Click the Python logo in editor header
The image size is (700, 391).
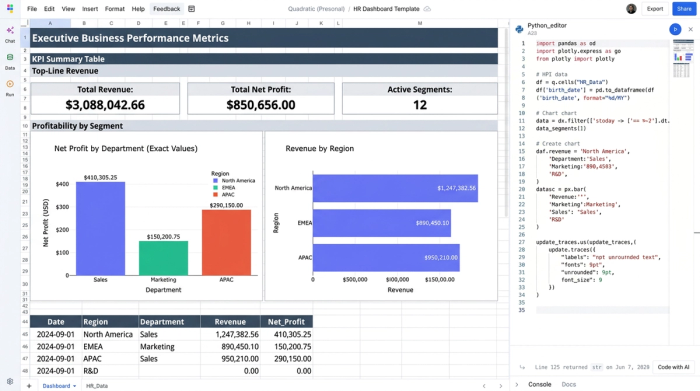click(x=519, y=29)
